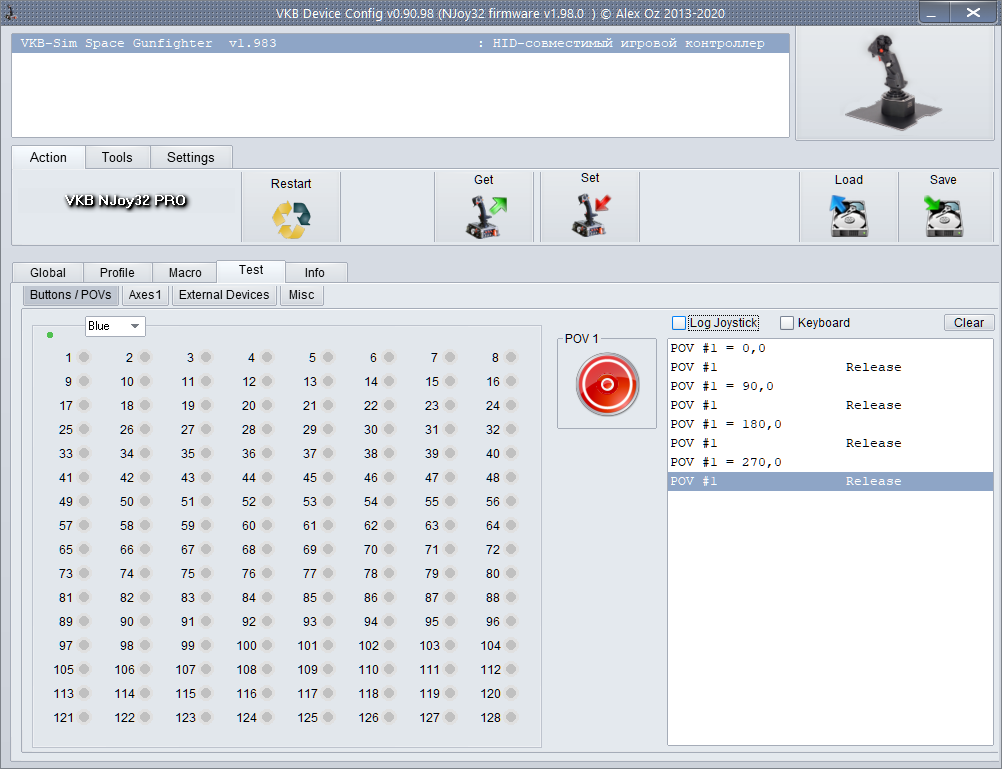
Task: Open the Profile tab
Action: click(118, 272)
